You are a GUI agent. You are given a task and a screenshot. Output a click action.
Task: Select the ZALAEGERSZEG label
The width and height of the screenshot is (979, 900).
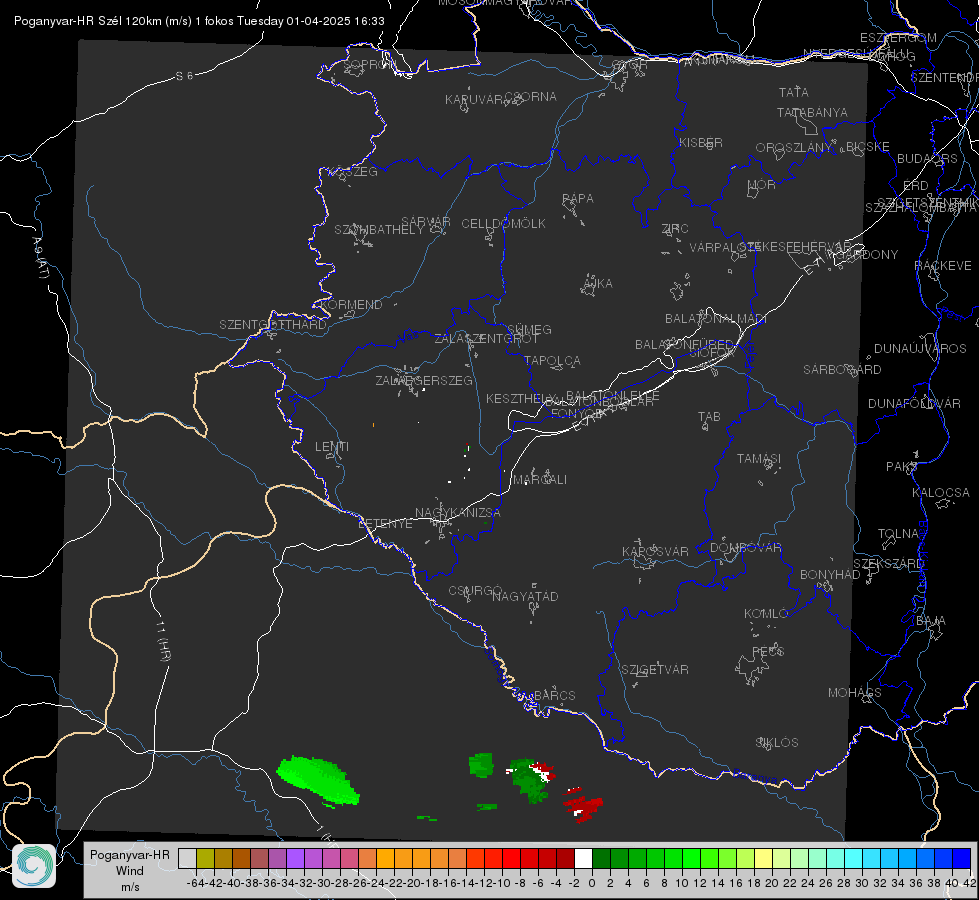click(424, 380)
